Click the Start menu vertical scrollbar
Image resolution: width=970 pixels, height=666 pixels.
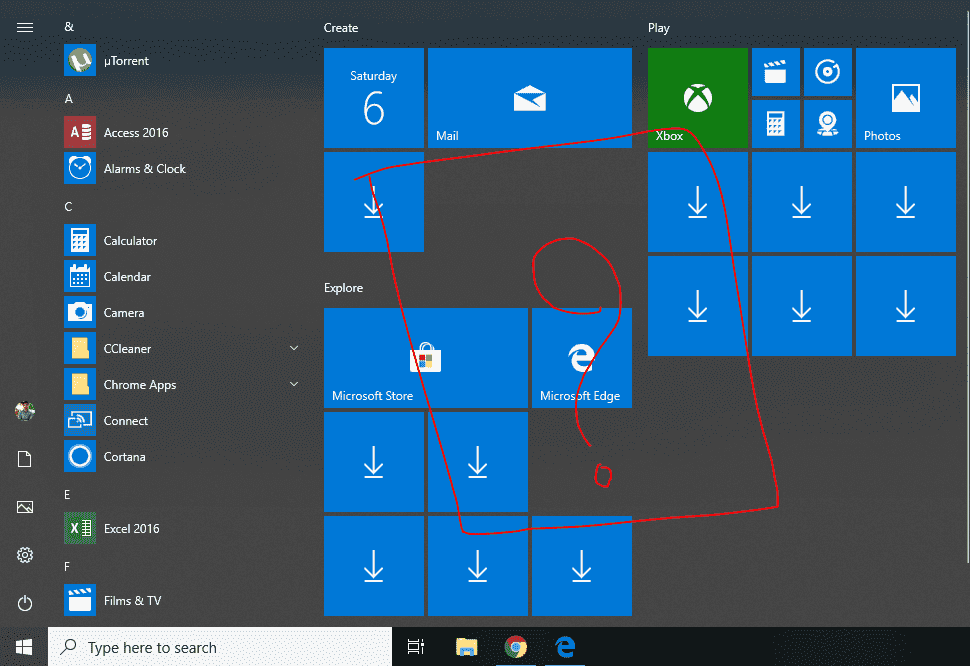[x=967, y=288]
